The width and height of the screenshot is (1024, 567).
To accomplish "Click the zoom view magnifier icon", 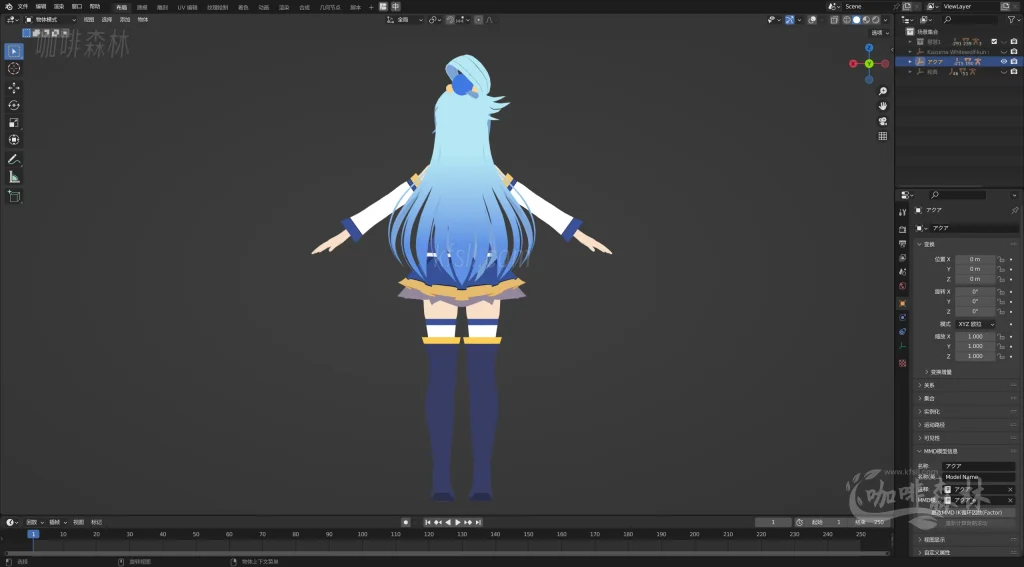I will (882, 91).
